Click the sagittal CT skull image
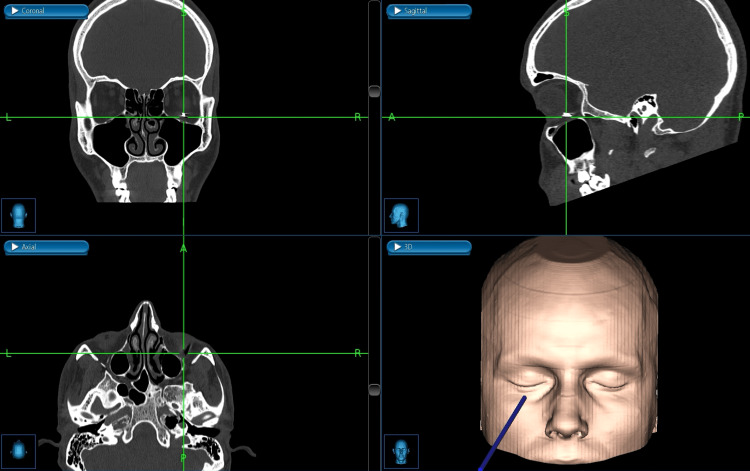Image resolution: width=750 pixels, height=471 pixels. [x=633, y=101]
